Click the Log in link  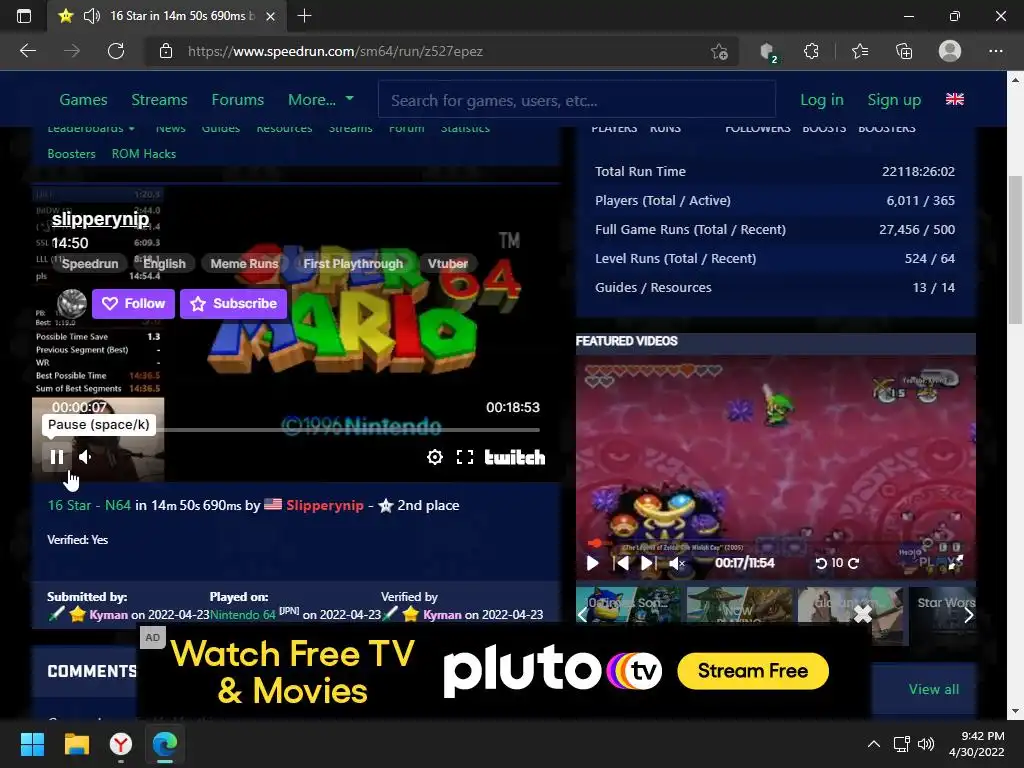click(822, 100)
